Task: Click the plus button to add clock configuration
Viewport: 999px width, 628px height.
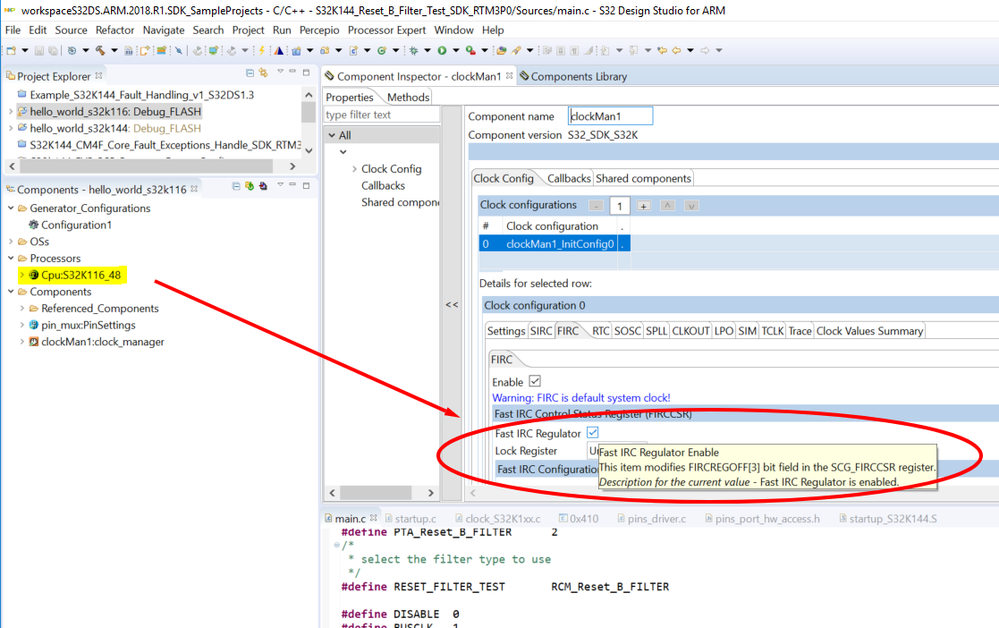Action: coord(643,206)
